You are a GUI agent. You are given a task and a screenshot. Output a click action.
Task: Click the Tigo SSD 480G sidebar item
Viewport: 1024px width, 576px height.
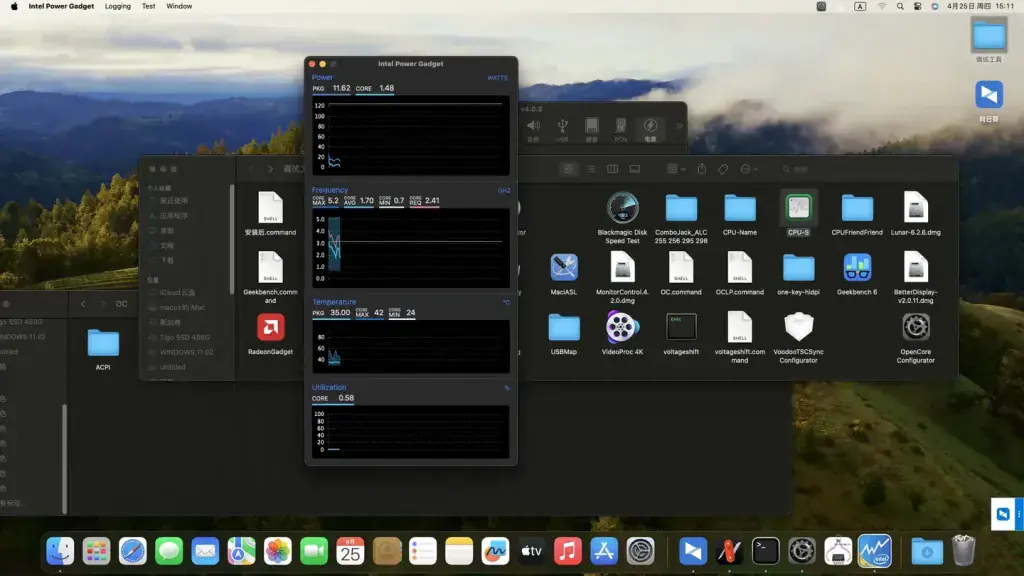[x=185, y=337]
